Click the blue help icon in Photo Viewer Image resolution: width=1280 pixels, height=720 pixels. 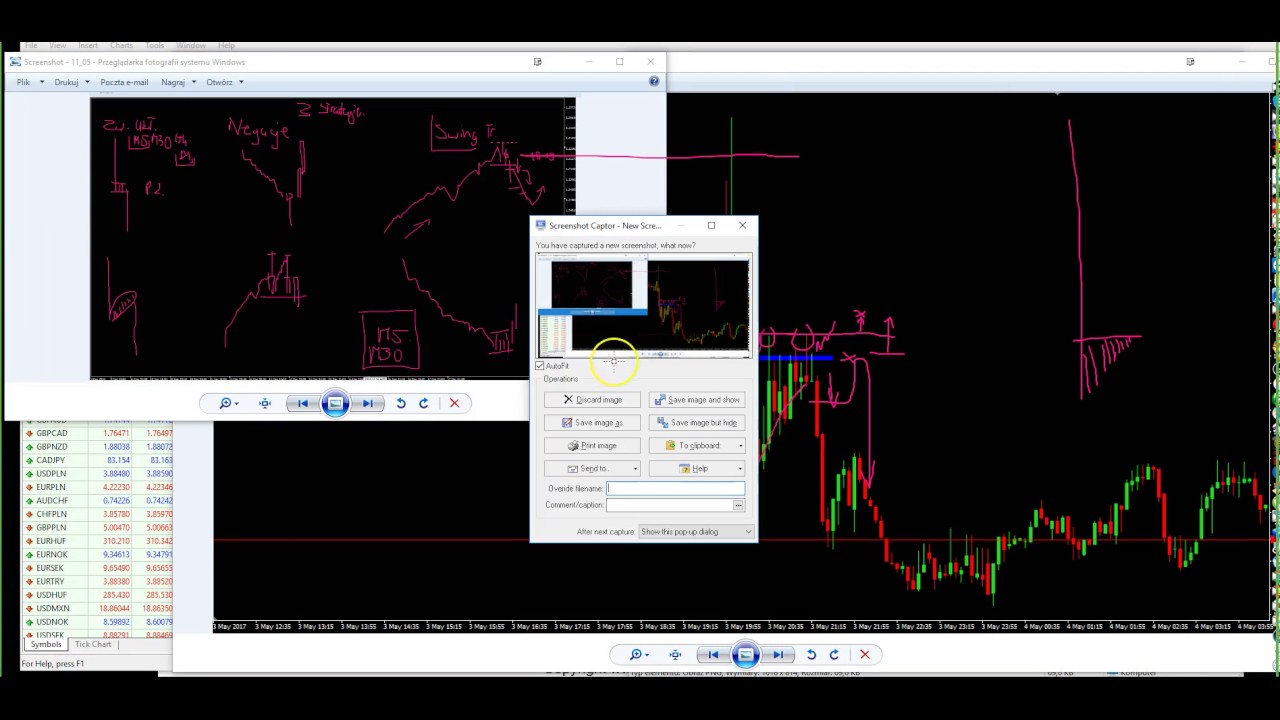[654, 82]
